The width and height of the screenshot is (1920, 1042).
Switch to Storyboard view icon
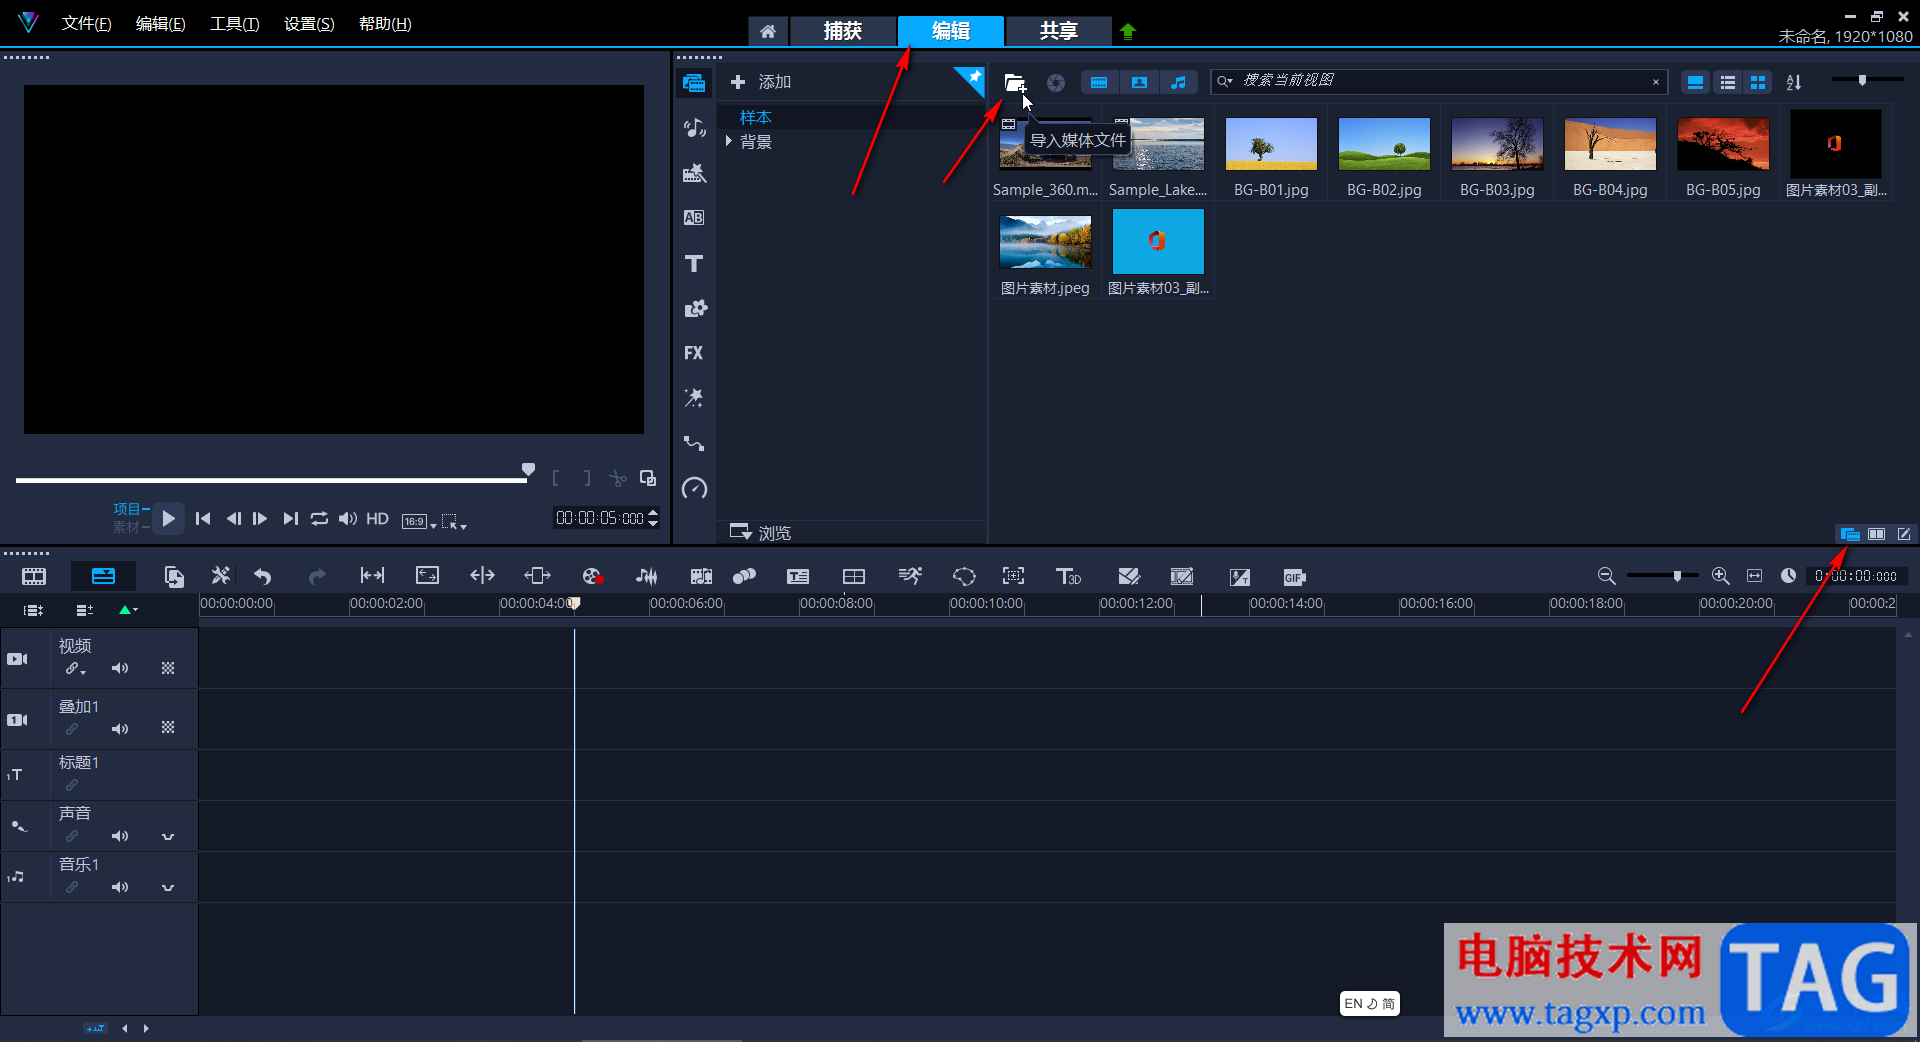34,576
